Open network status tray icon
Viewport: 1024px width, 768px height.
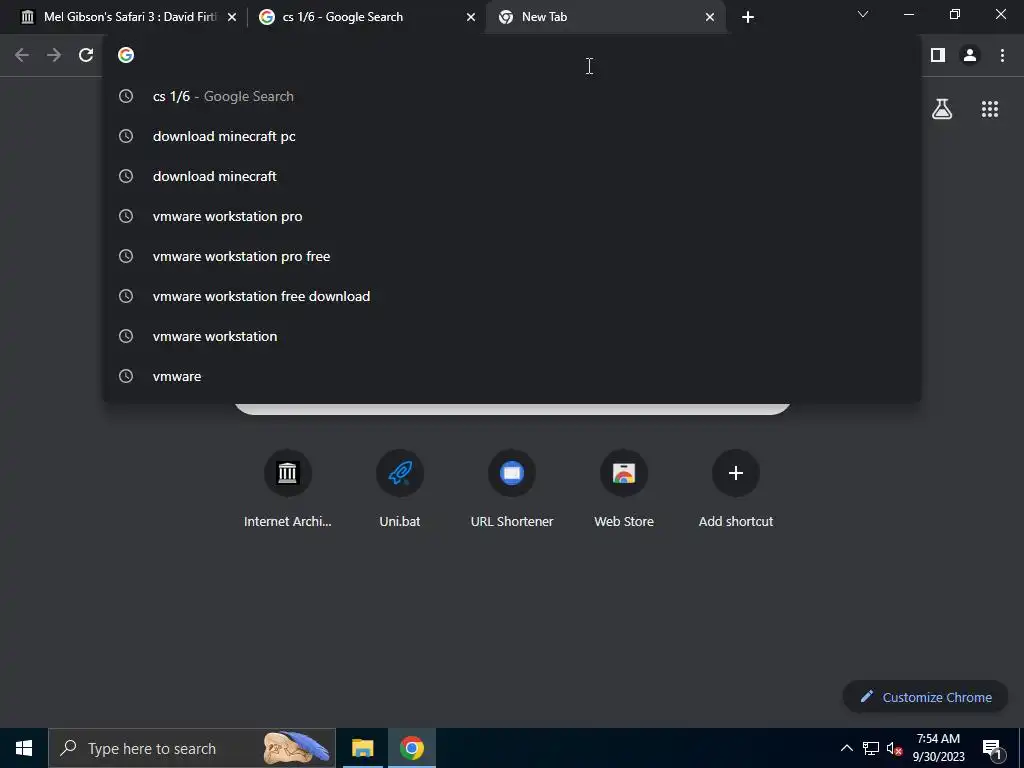(871, 748)
